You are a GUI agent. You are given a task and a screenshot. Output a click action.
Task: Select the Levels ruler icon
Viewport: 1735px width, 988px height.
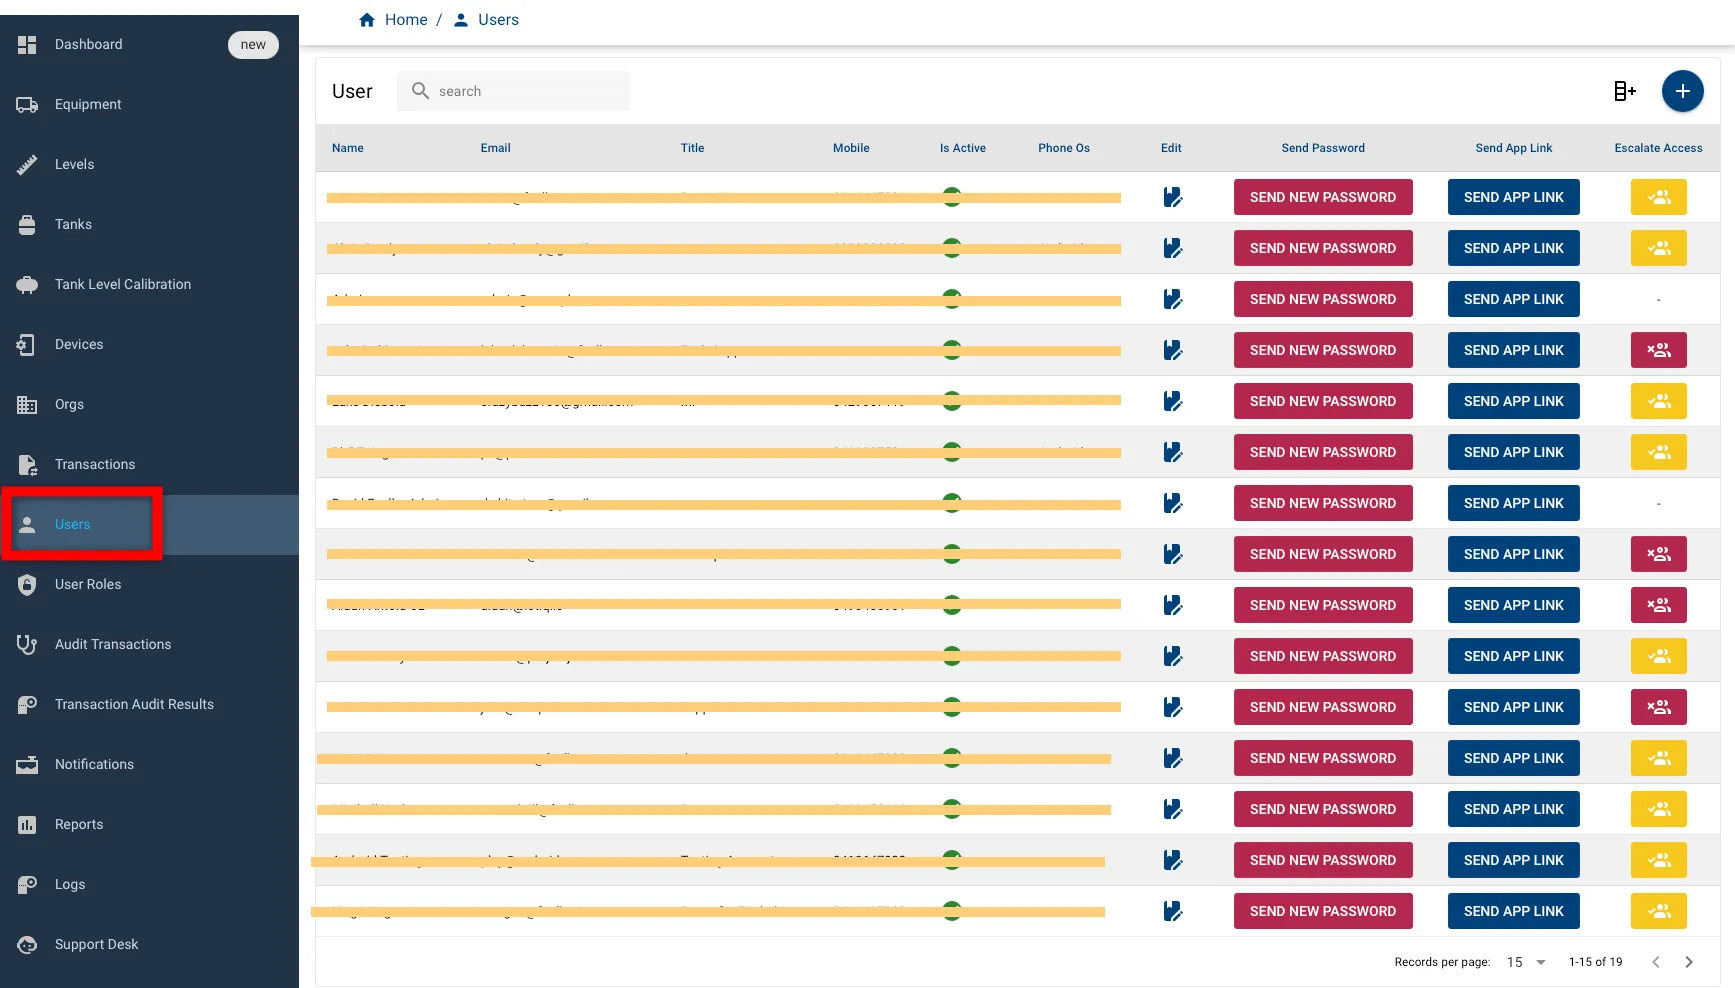click(27, 165)
